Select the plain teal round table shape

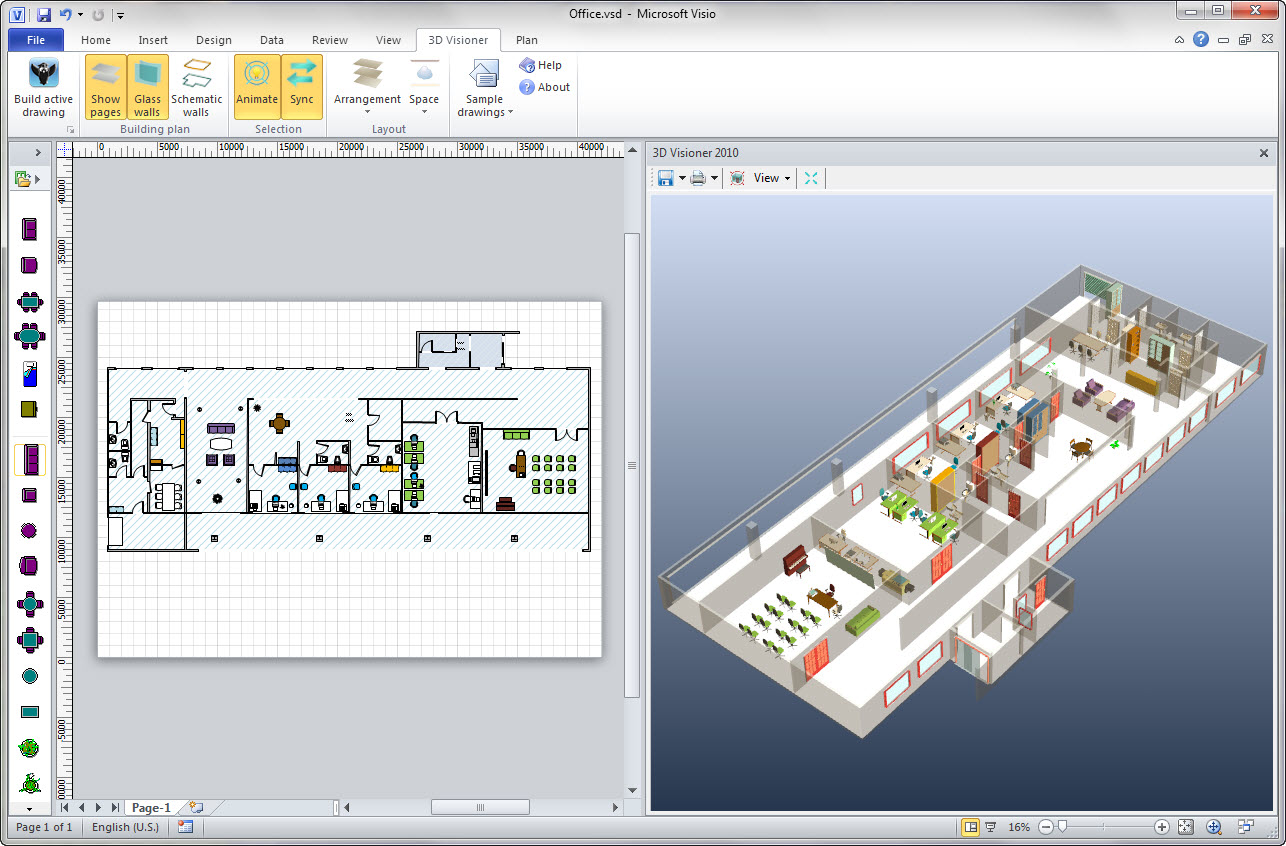pos(29,676)
